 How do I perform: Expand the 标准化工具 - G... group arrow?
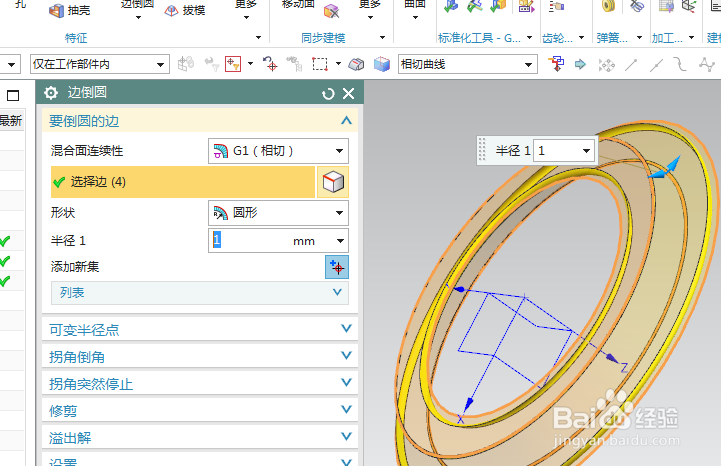529,38
